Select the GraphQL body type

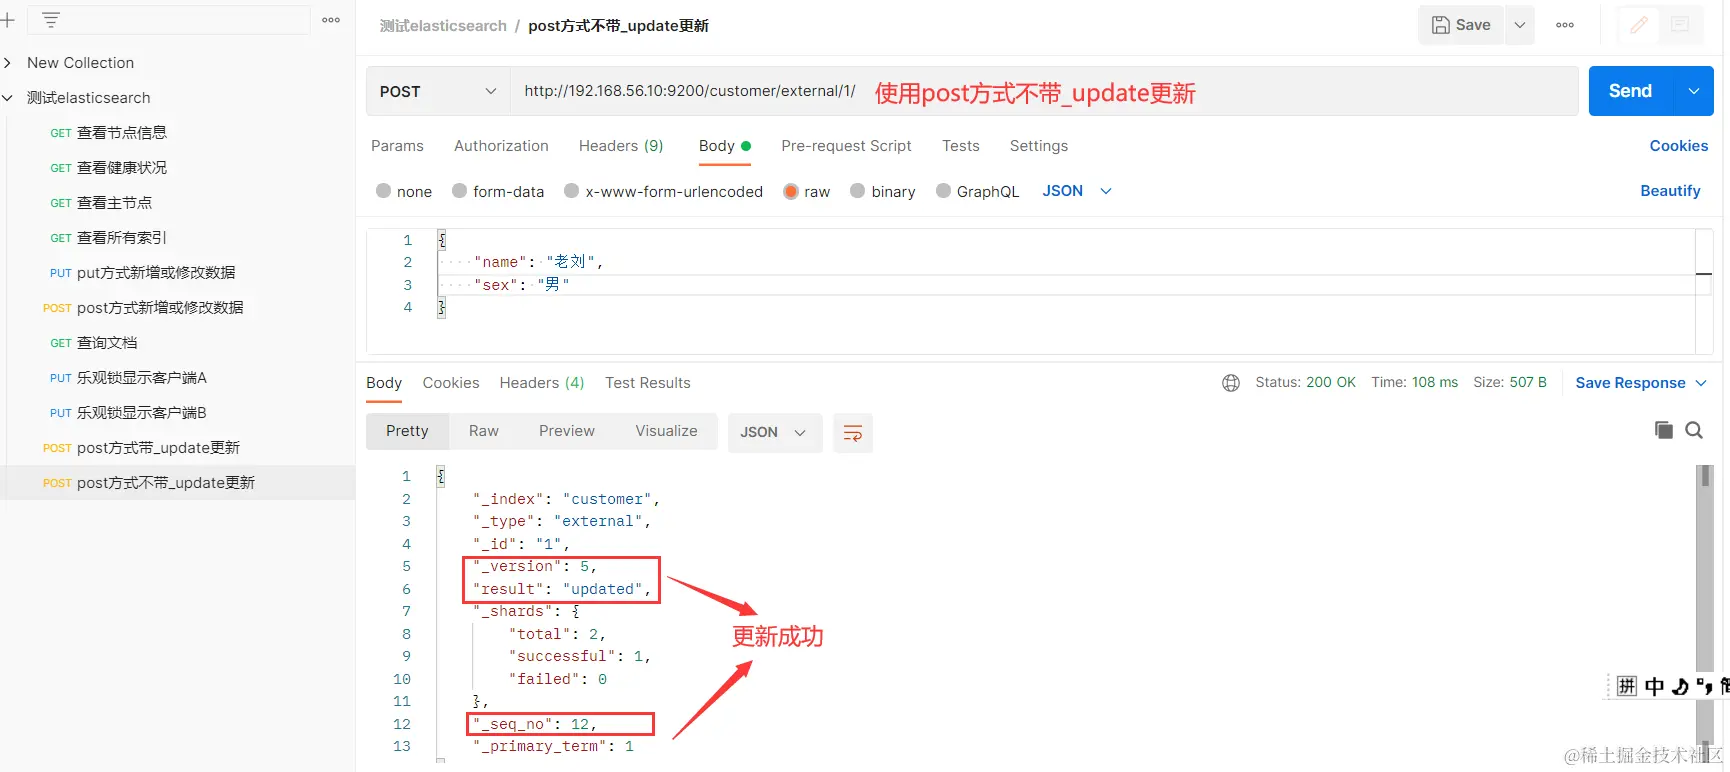coord(978,191)
